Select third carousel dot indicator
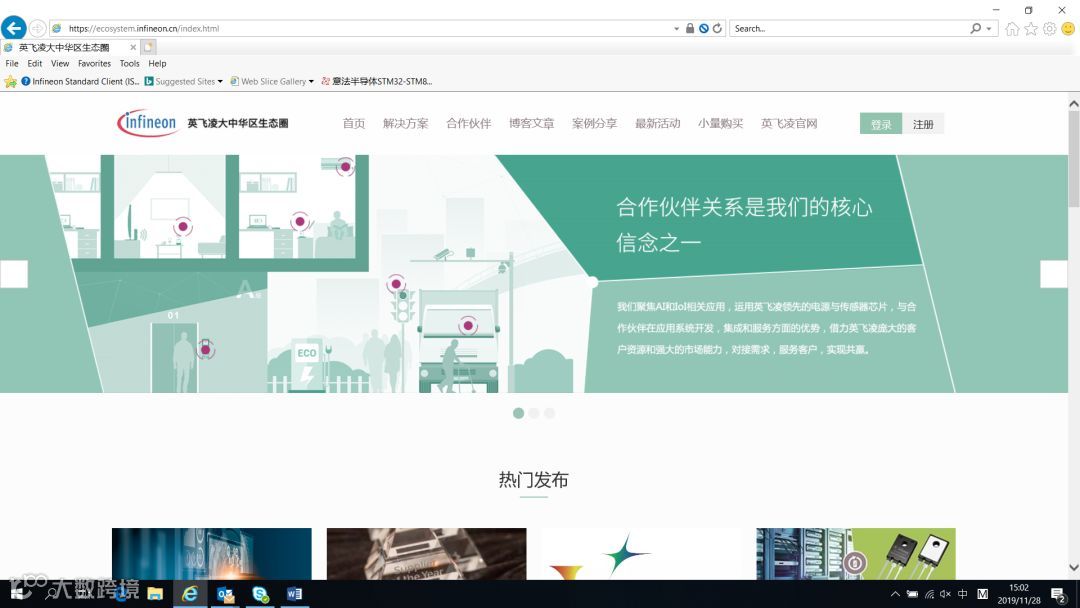This screenshot has width=1080, height=608. coord(549,413)
